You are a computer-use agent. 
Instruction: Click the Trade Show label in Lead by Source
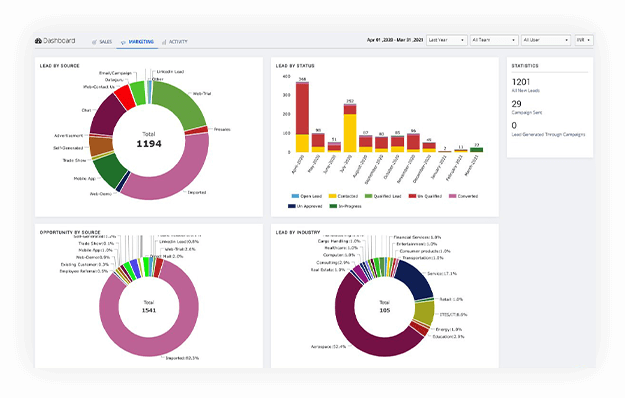(75, 161)
